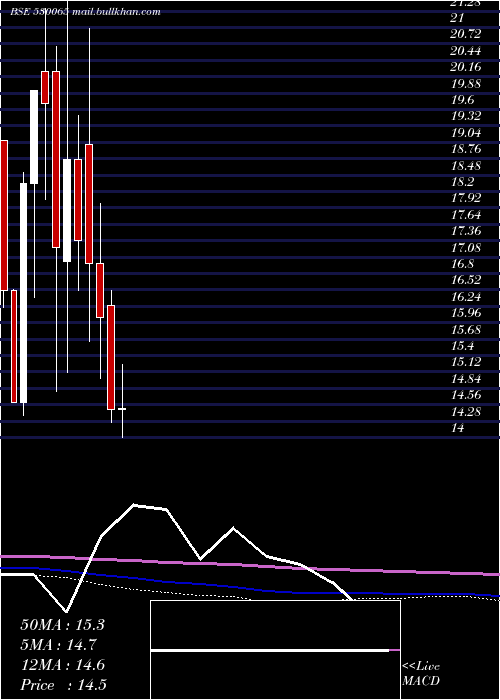Click the 15.12 price axis label

(465, 362)
